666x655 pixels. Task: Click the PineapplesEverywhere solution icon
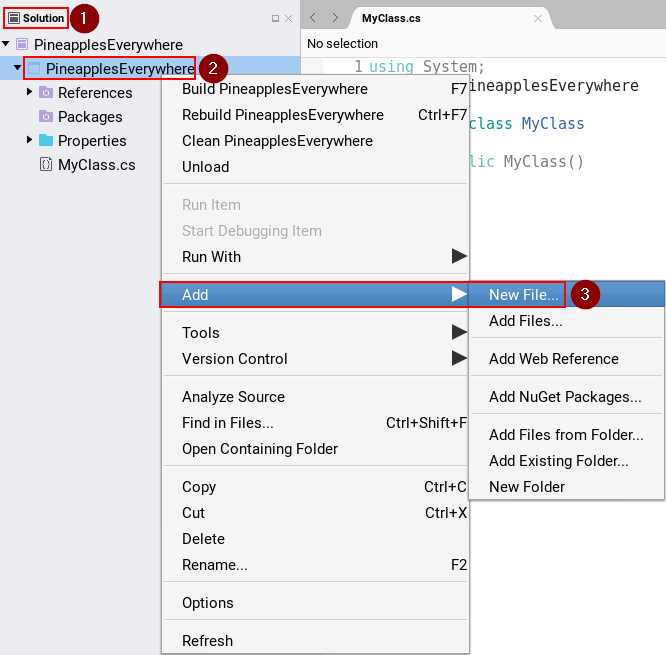pyautogui.click(x=22, y=45)
